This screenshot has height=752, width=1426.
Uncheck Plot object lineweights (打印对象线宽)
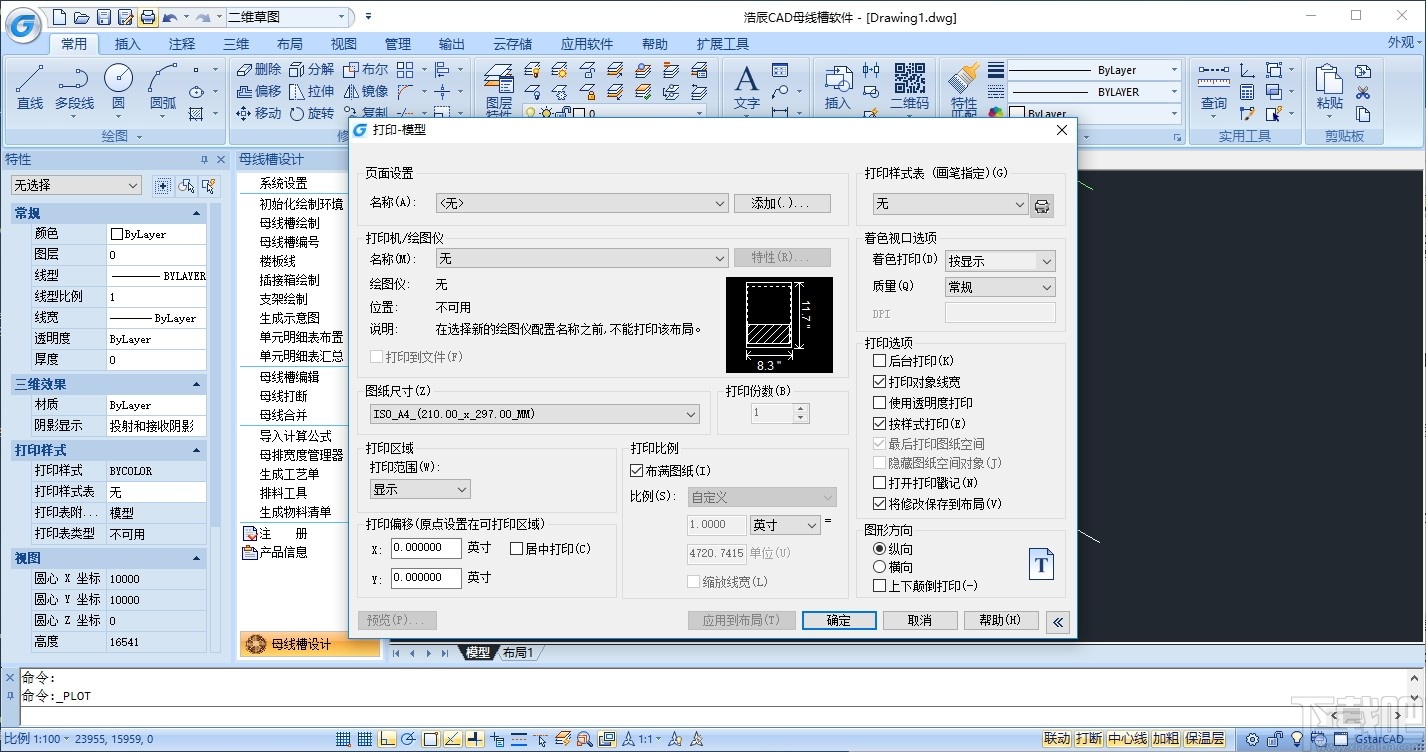pyautogui.click(x=880, y=382)
